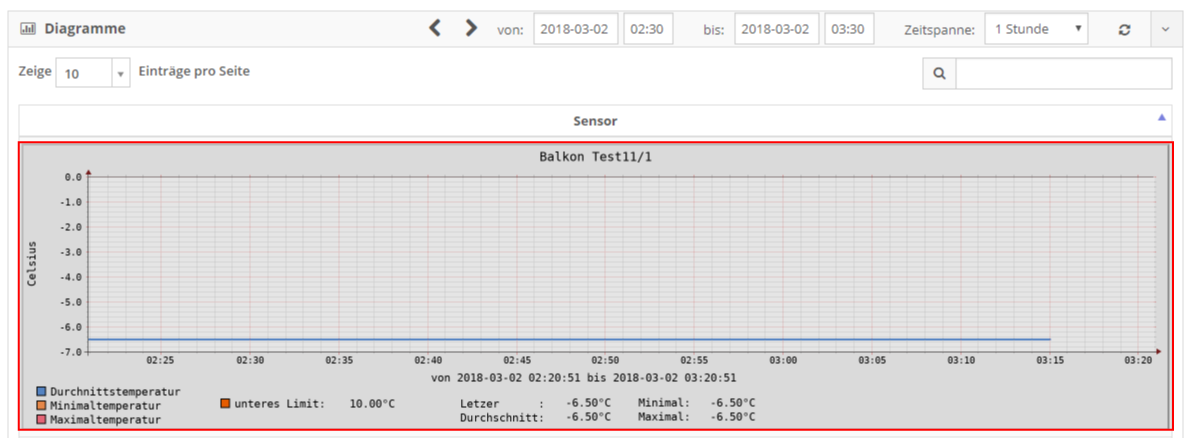Click the bis date field 2018-03-02
1194x438 pixels.
coord(777,29)
